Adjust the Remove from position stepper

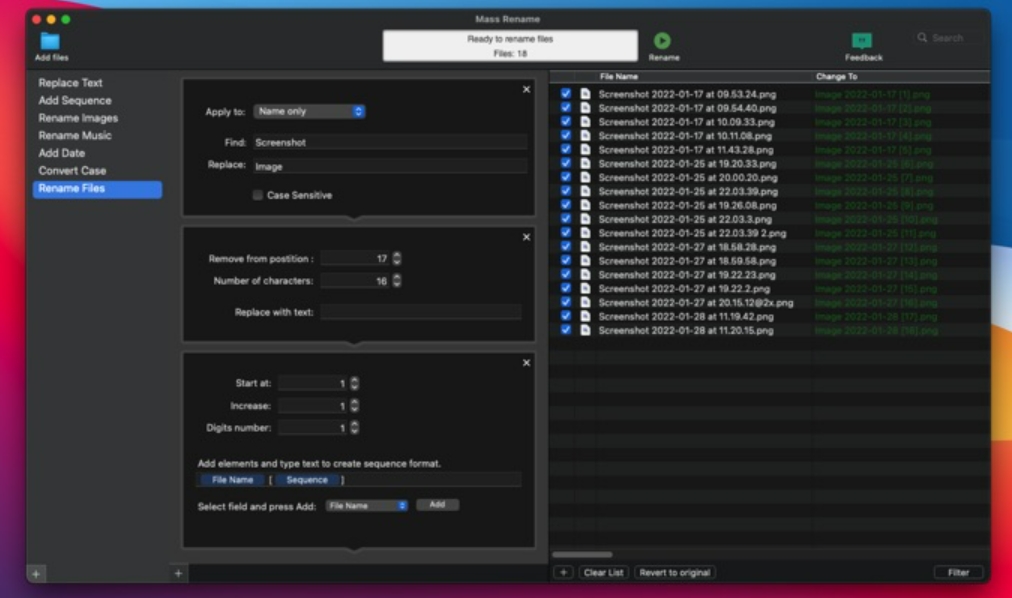396,259
